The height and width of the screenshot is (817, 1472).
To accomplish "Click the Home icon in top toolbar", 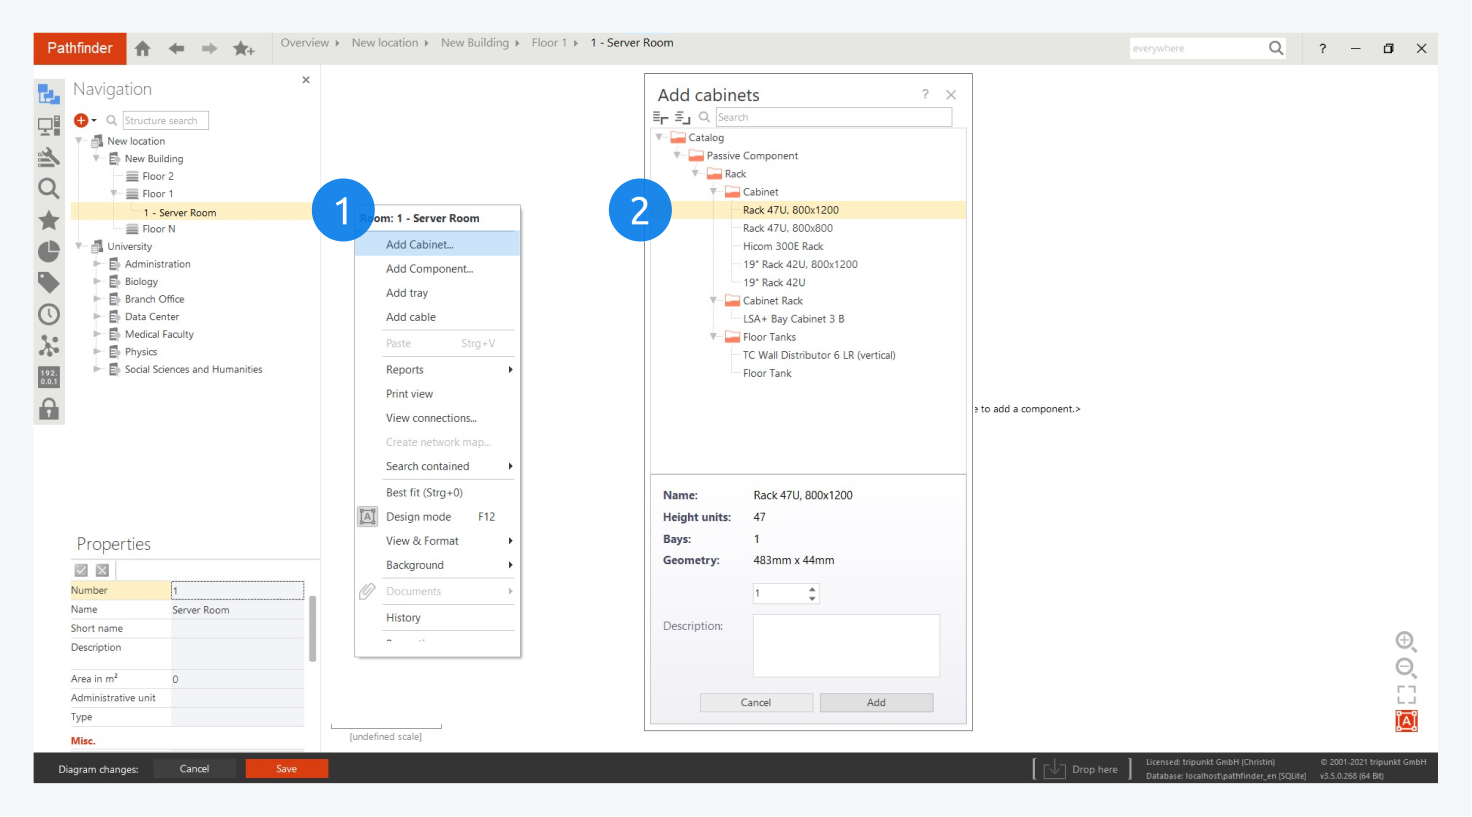I will pyautogui.click(x=143, y=48).
